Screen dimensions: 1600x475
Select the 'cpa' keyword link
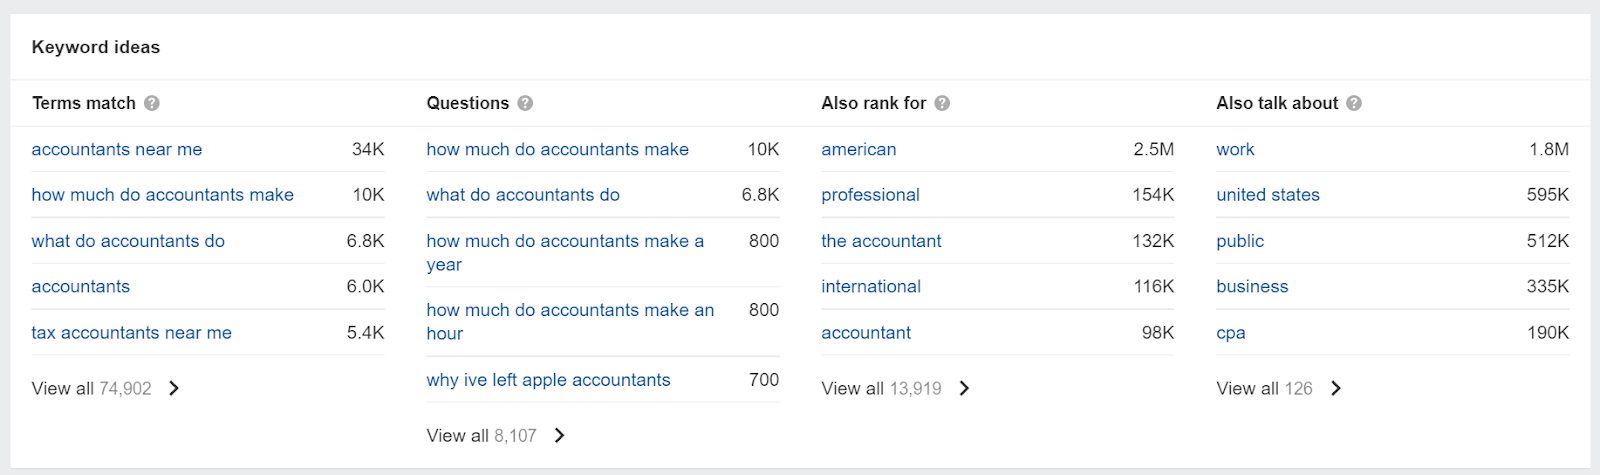coord(1231,333)
